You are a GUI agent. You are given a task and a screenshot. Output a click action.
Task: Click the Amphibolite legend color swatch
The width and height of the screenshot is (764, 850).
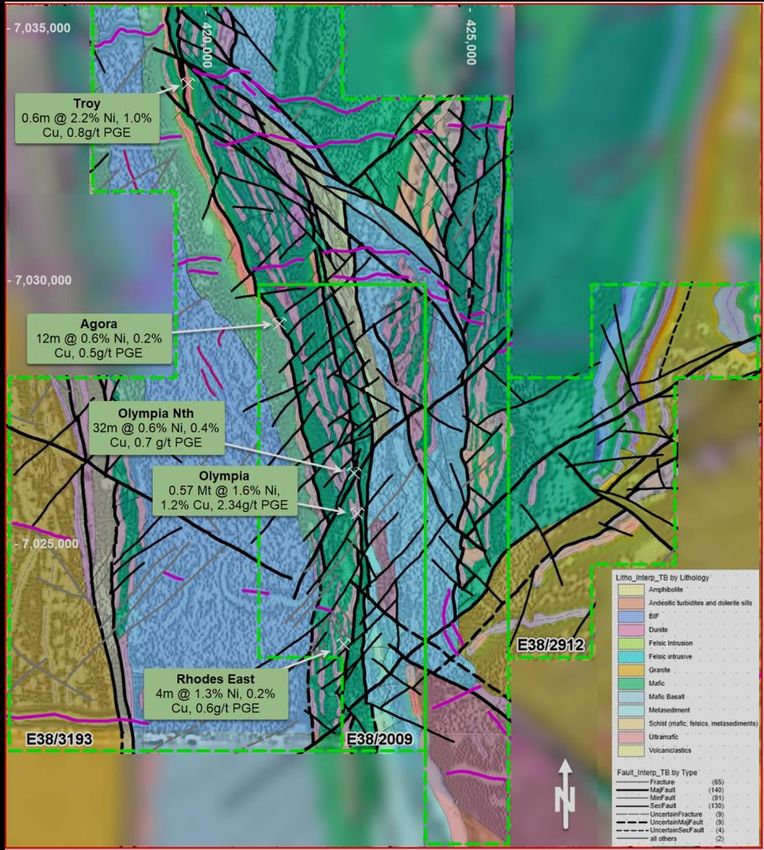pos(629,591)
